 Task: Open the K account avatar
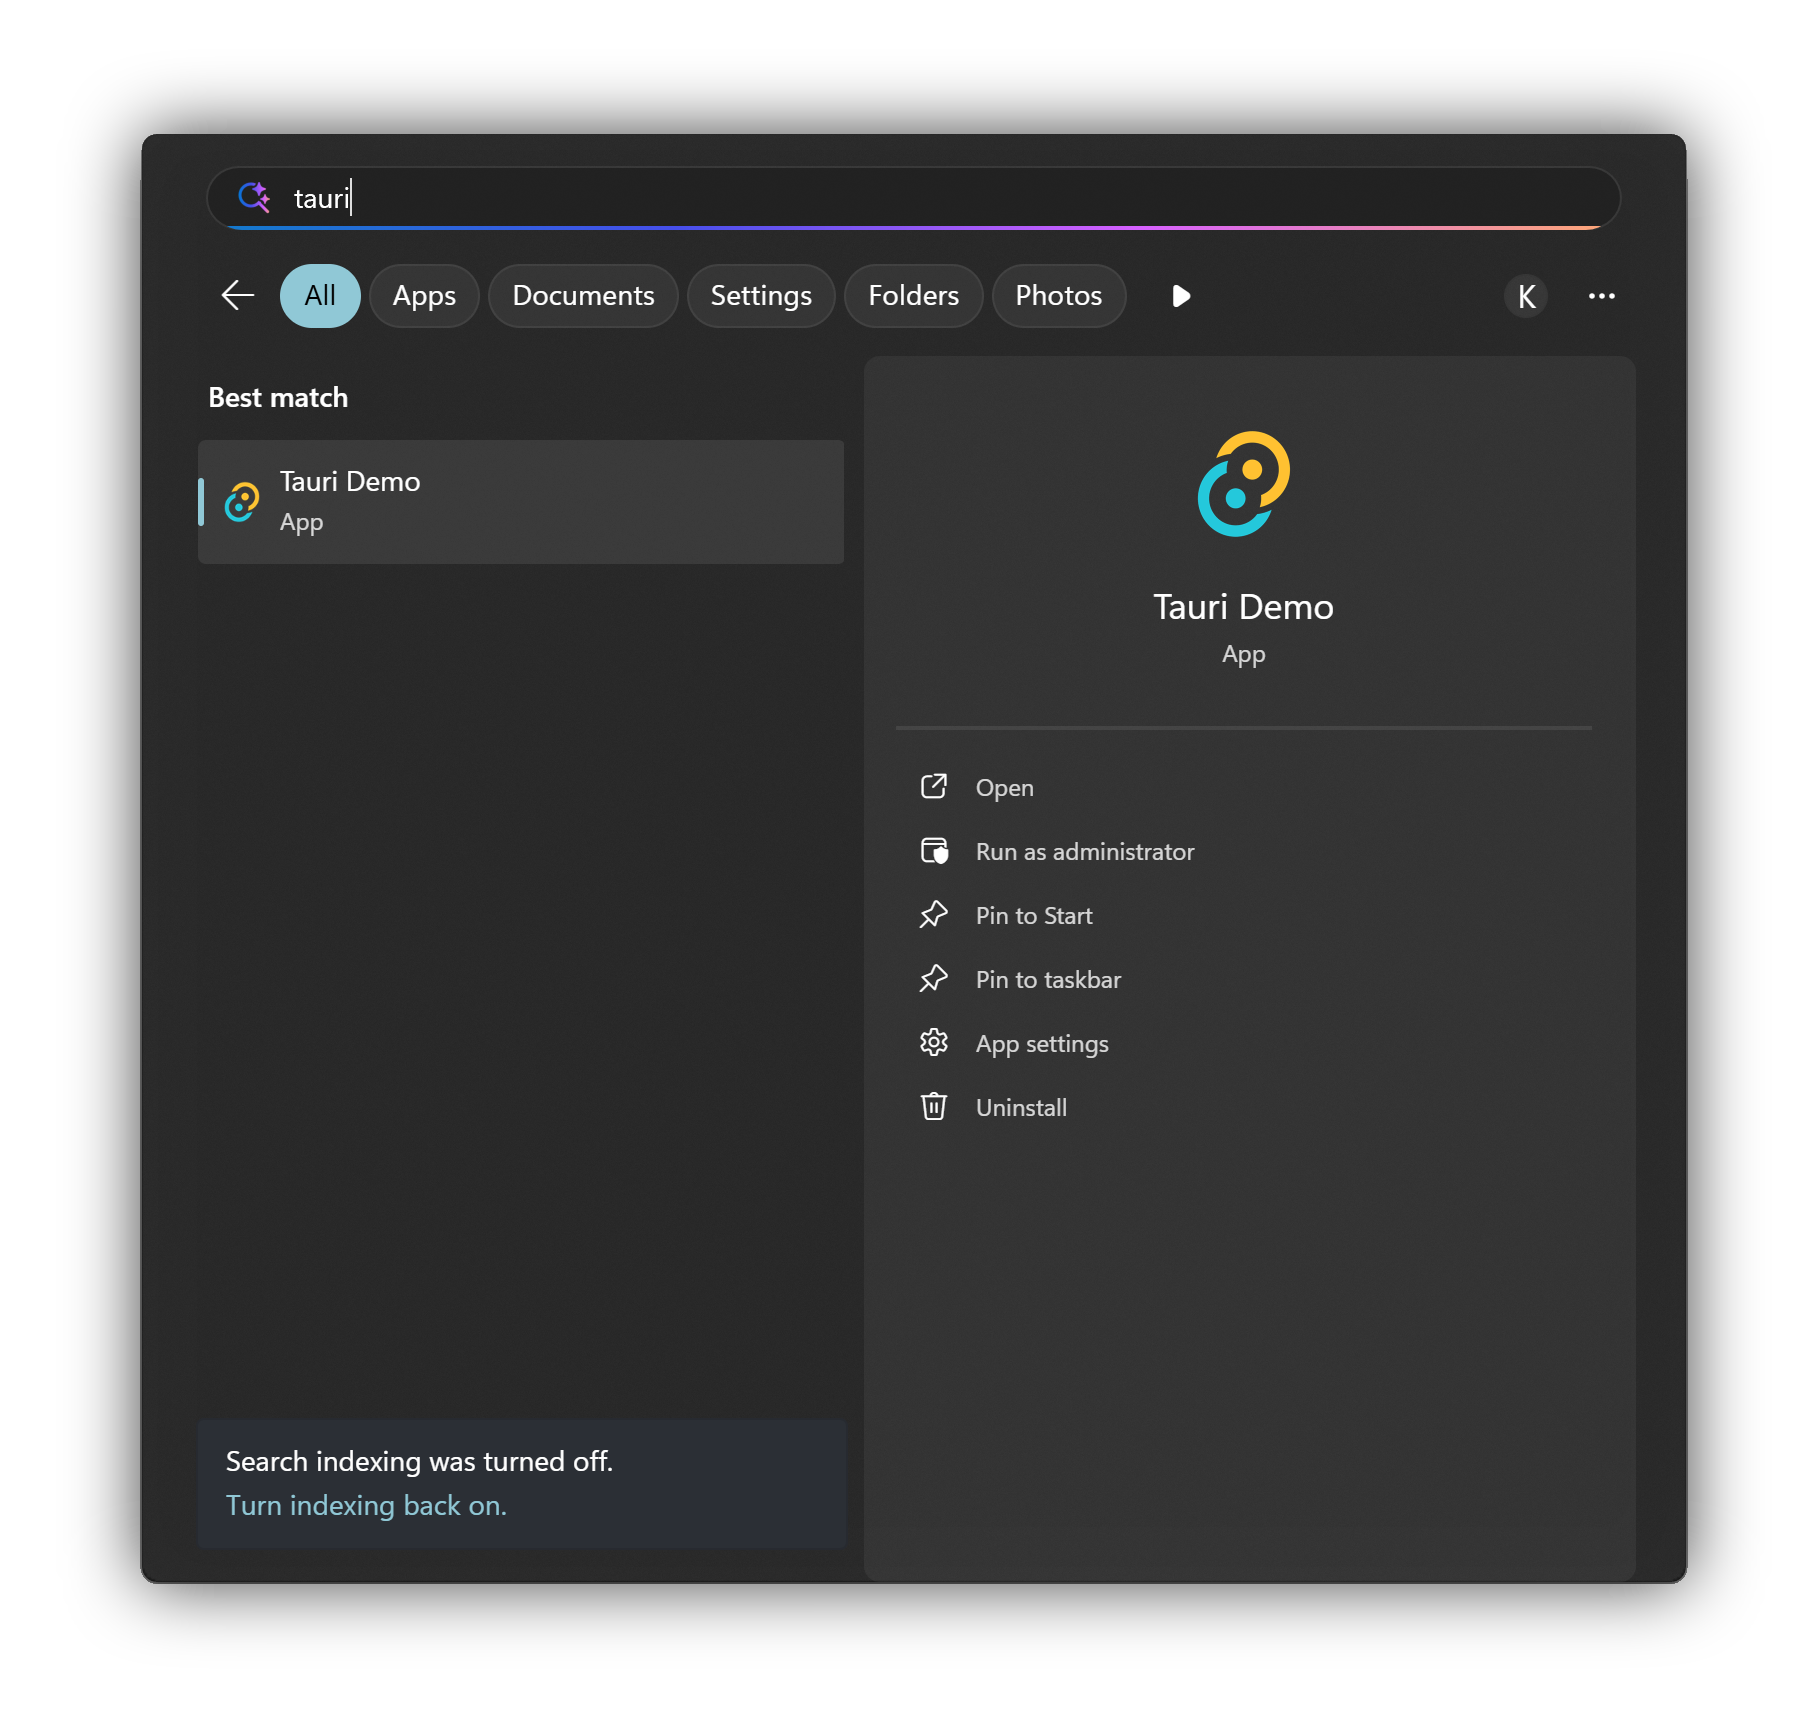[1526, 296]
